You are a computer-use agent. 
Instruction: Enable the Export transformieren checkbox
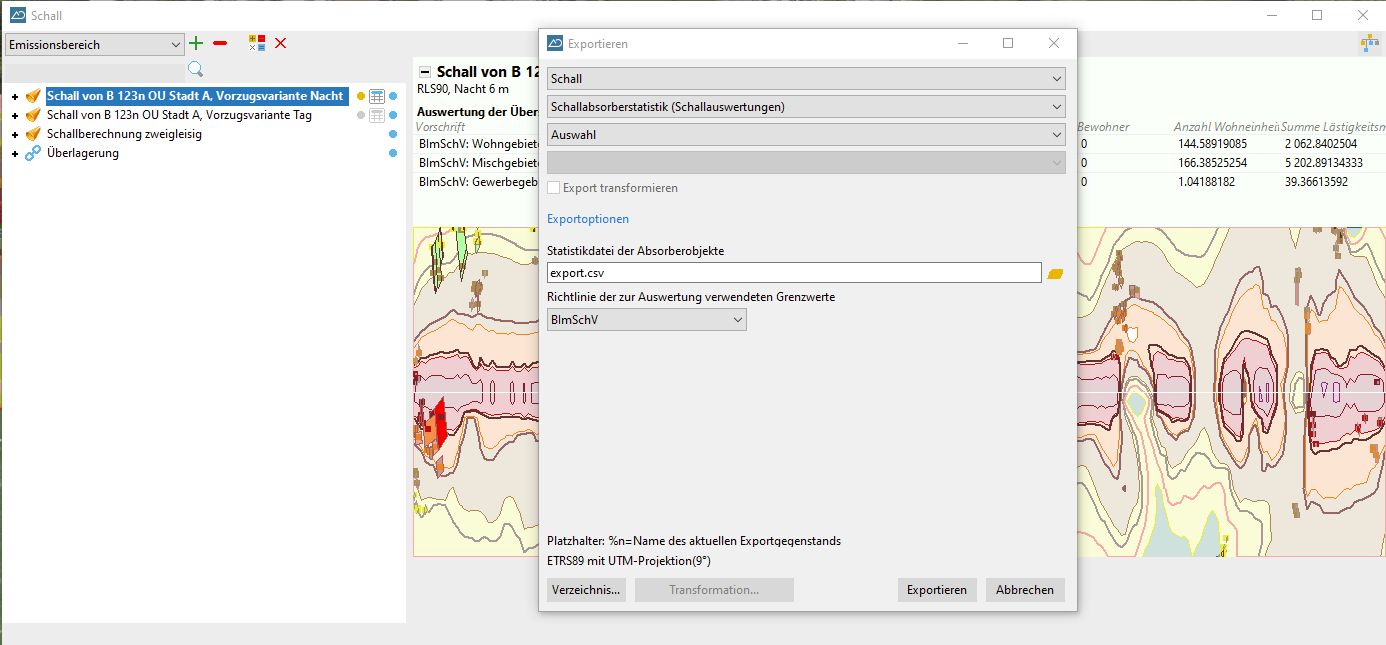point(554,188)
